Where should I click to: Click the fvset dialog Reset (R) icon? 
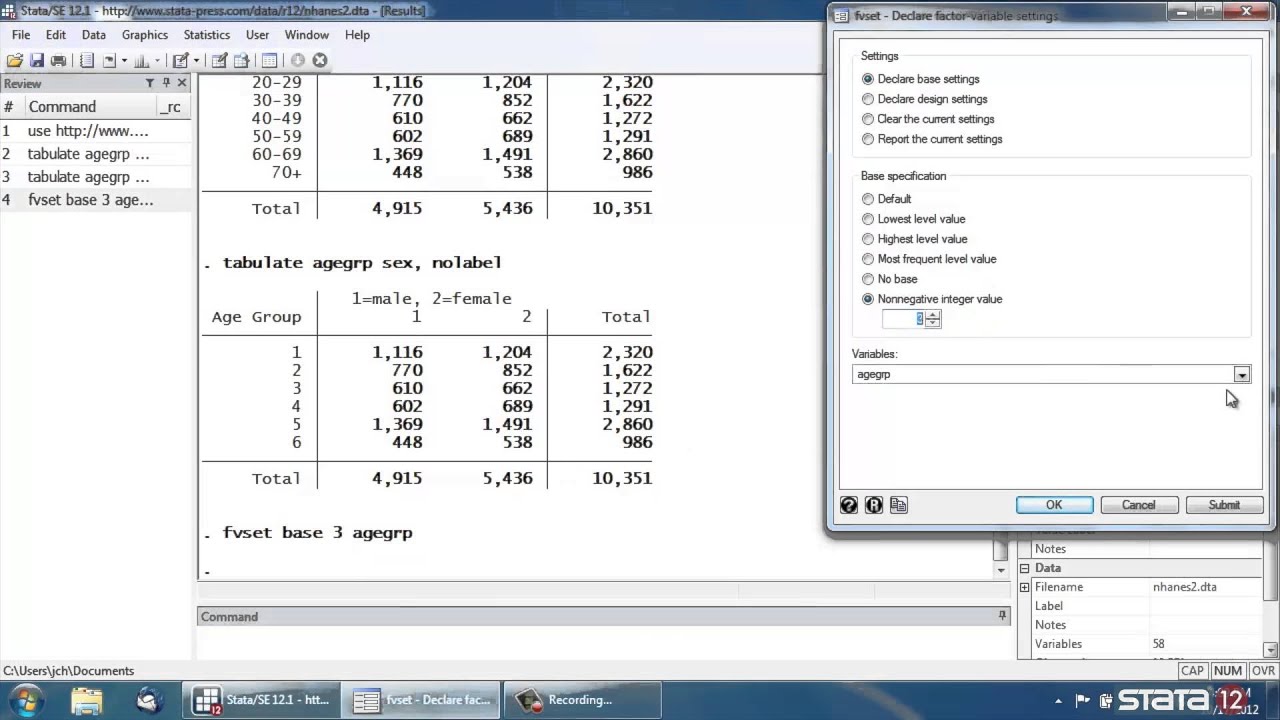pos(874,505)
